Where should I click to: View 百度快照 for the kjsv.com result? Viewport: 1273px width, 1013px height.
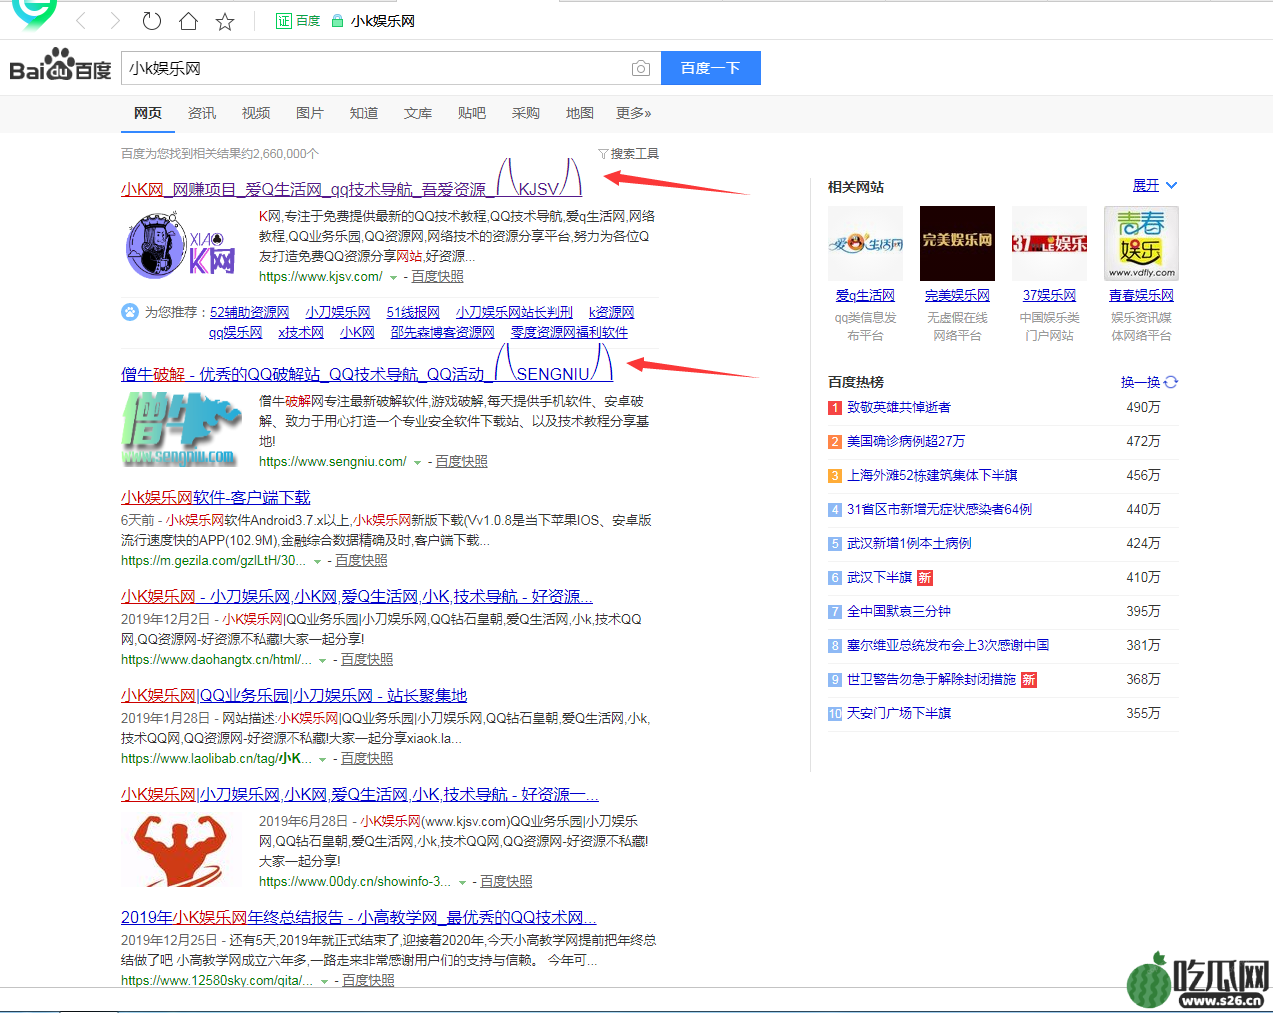pos(438,277)
